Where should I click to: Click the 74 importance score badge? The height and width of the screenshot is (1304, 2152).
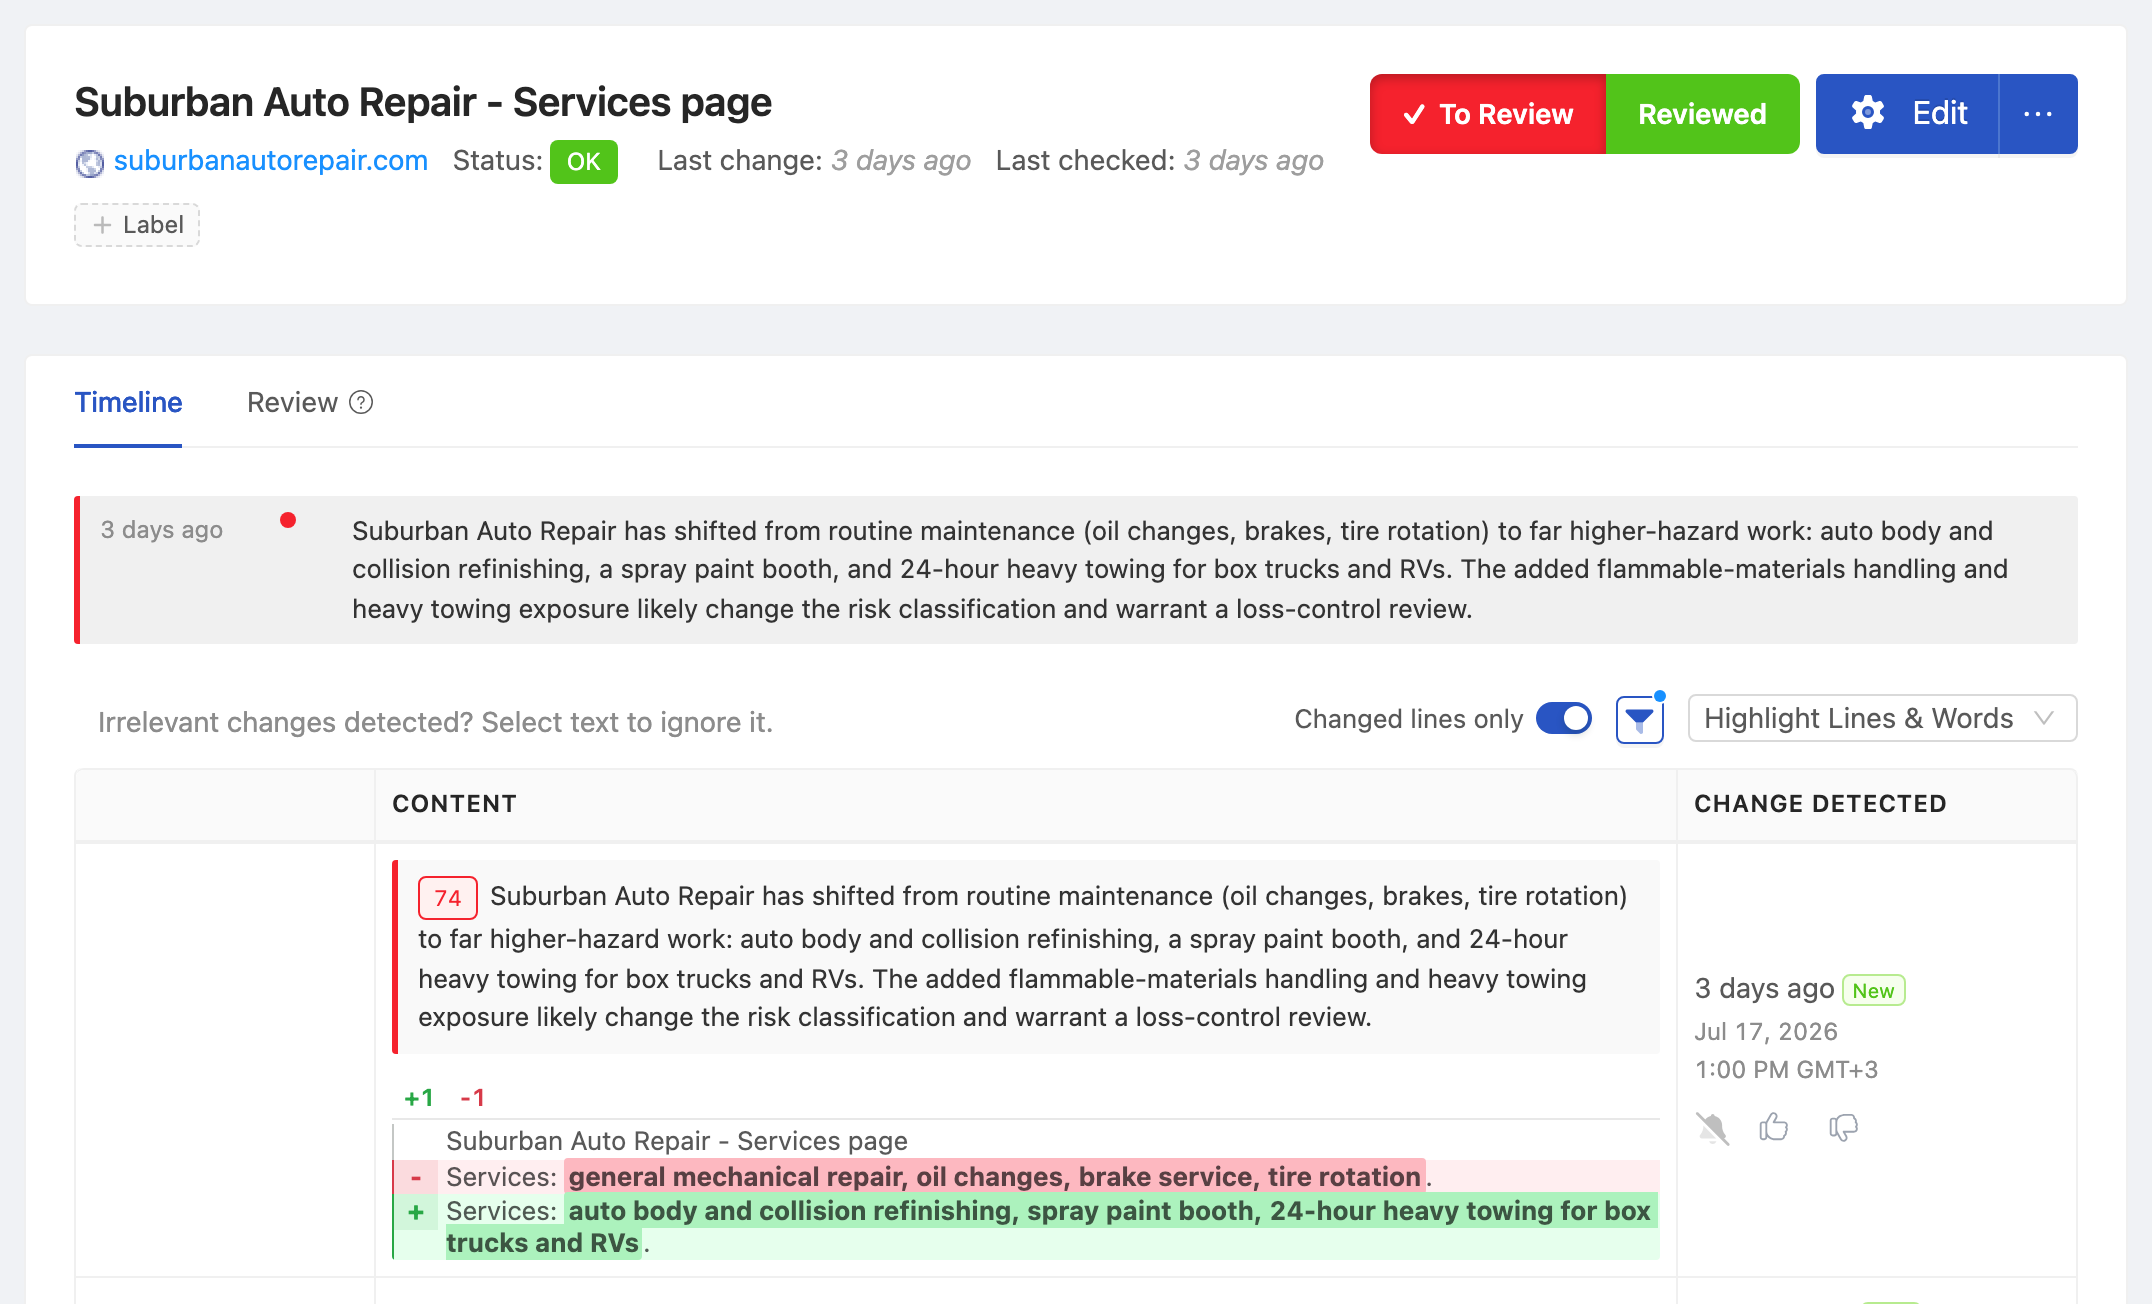[447, 897]
